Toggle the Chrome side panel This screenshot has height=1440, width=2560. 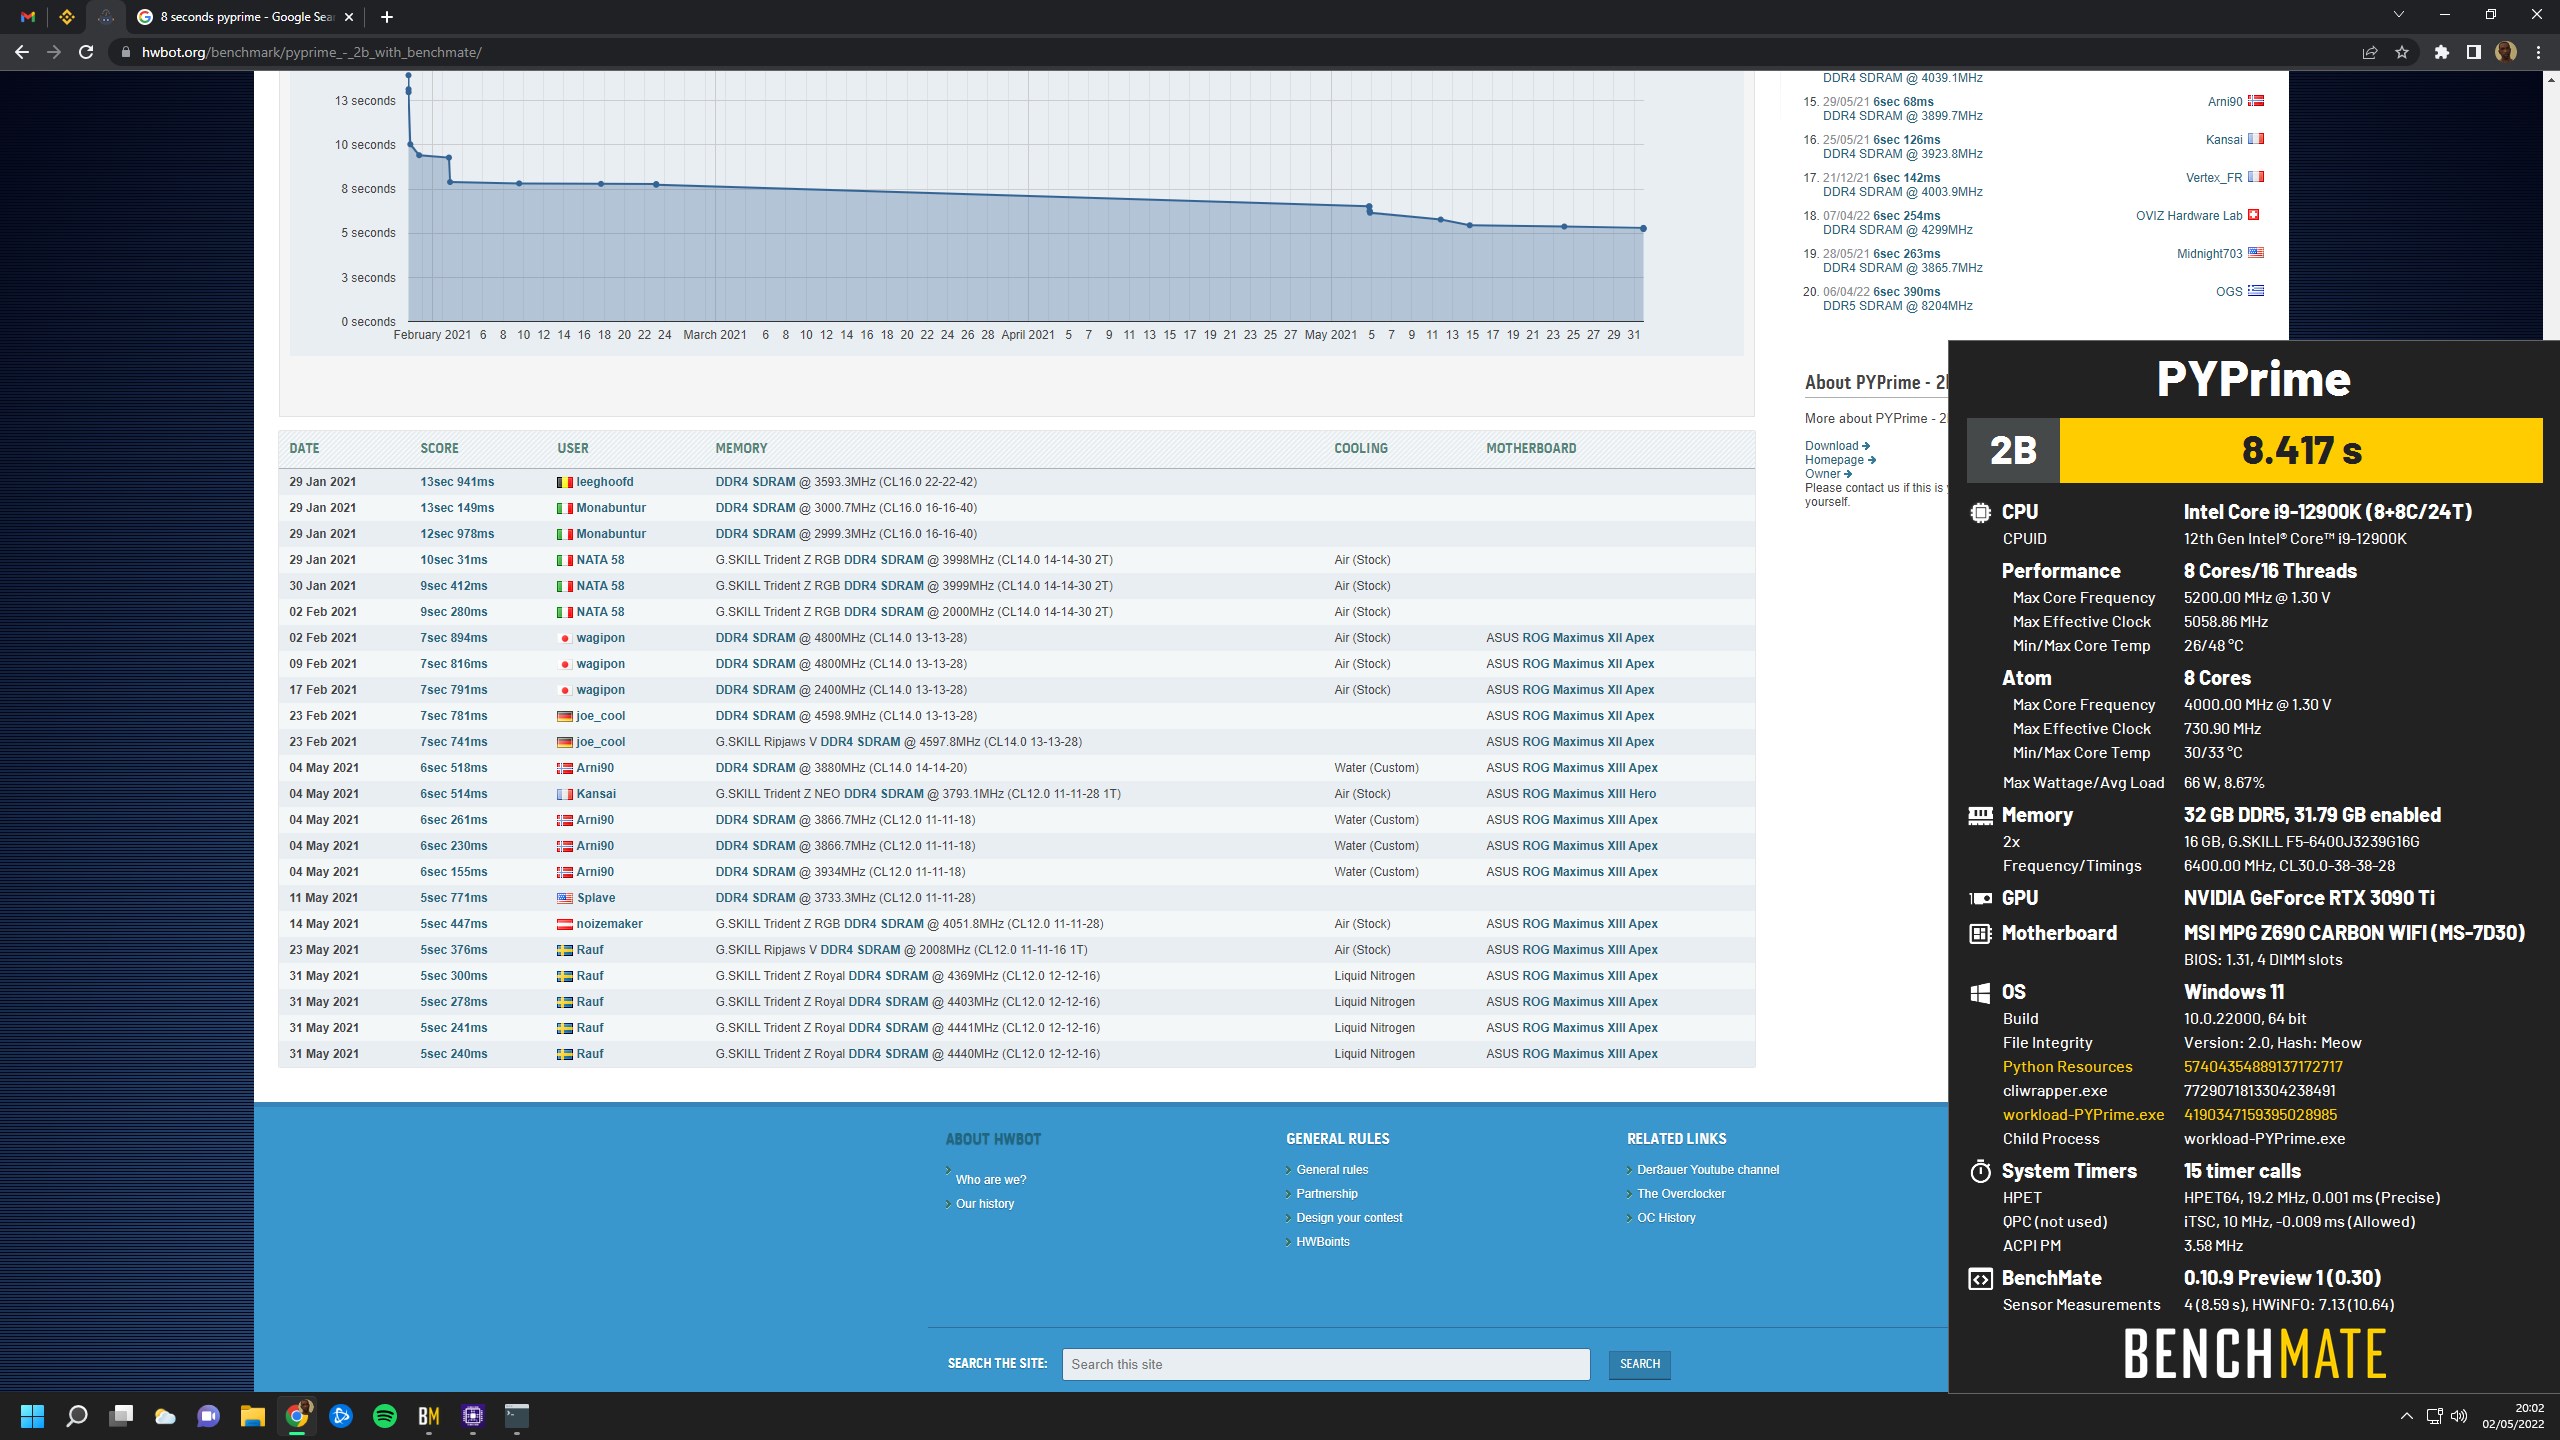[x=2474, y=52]
